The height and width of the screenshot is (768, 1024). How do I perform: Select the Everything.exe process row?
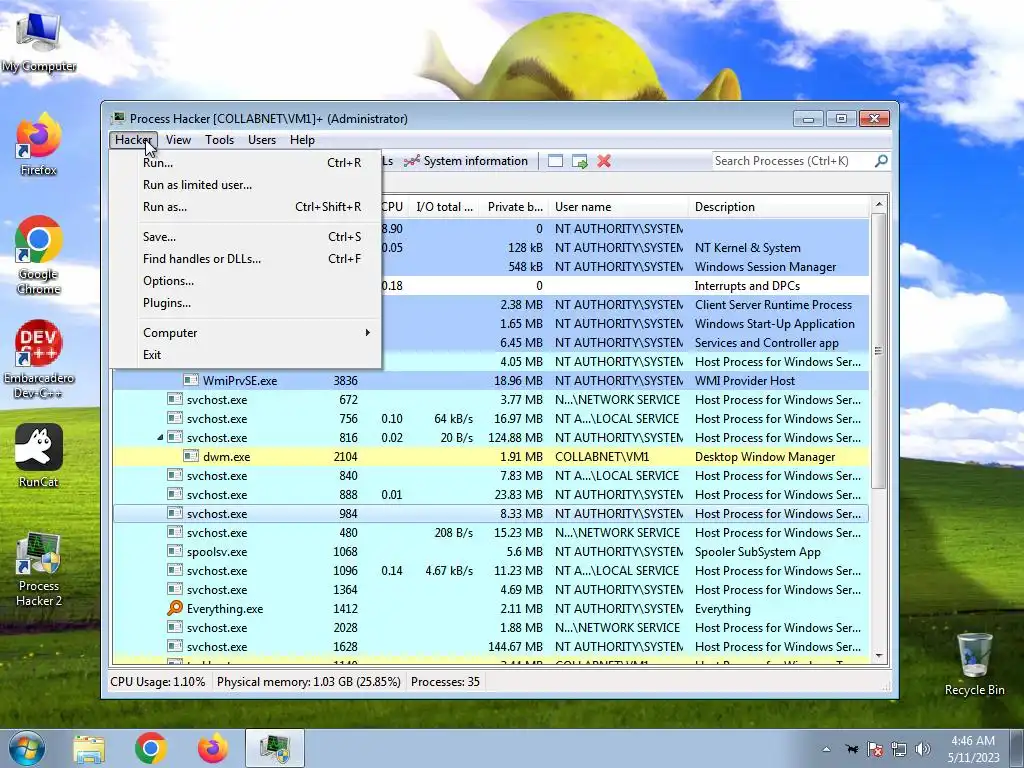coord(491,609)
